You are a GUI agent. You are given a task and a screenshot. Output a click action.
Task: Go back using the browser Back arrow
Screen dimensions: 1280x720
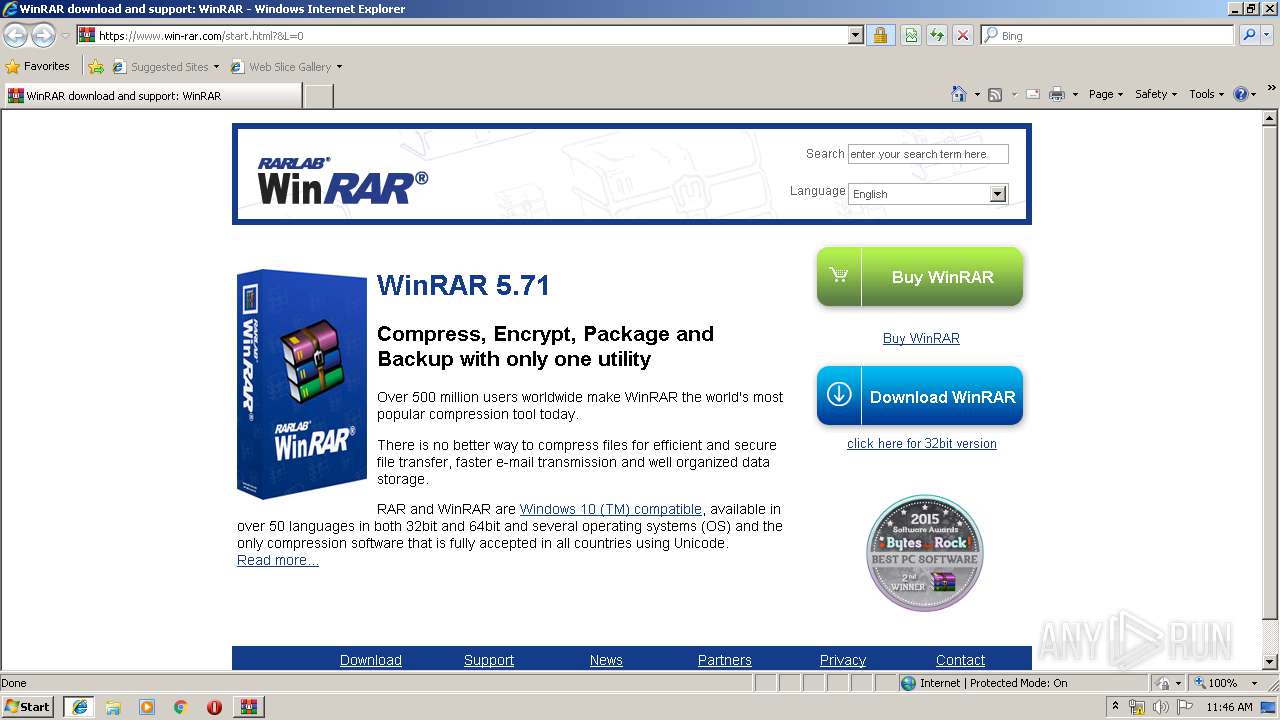pos(15,36)
